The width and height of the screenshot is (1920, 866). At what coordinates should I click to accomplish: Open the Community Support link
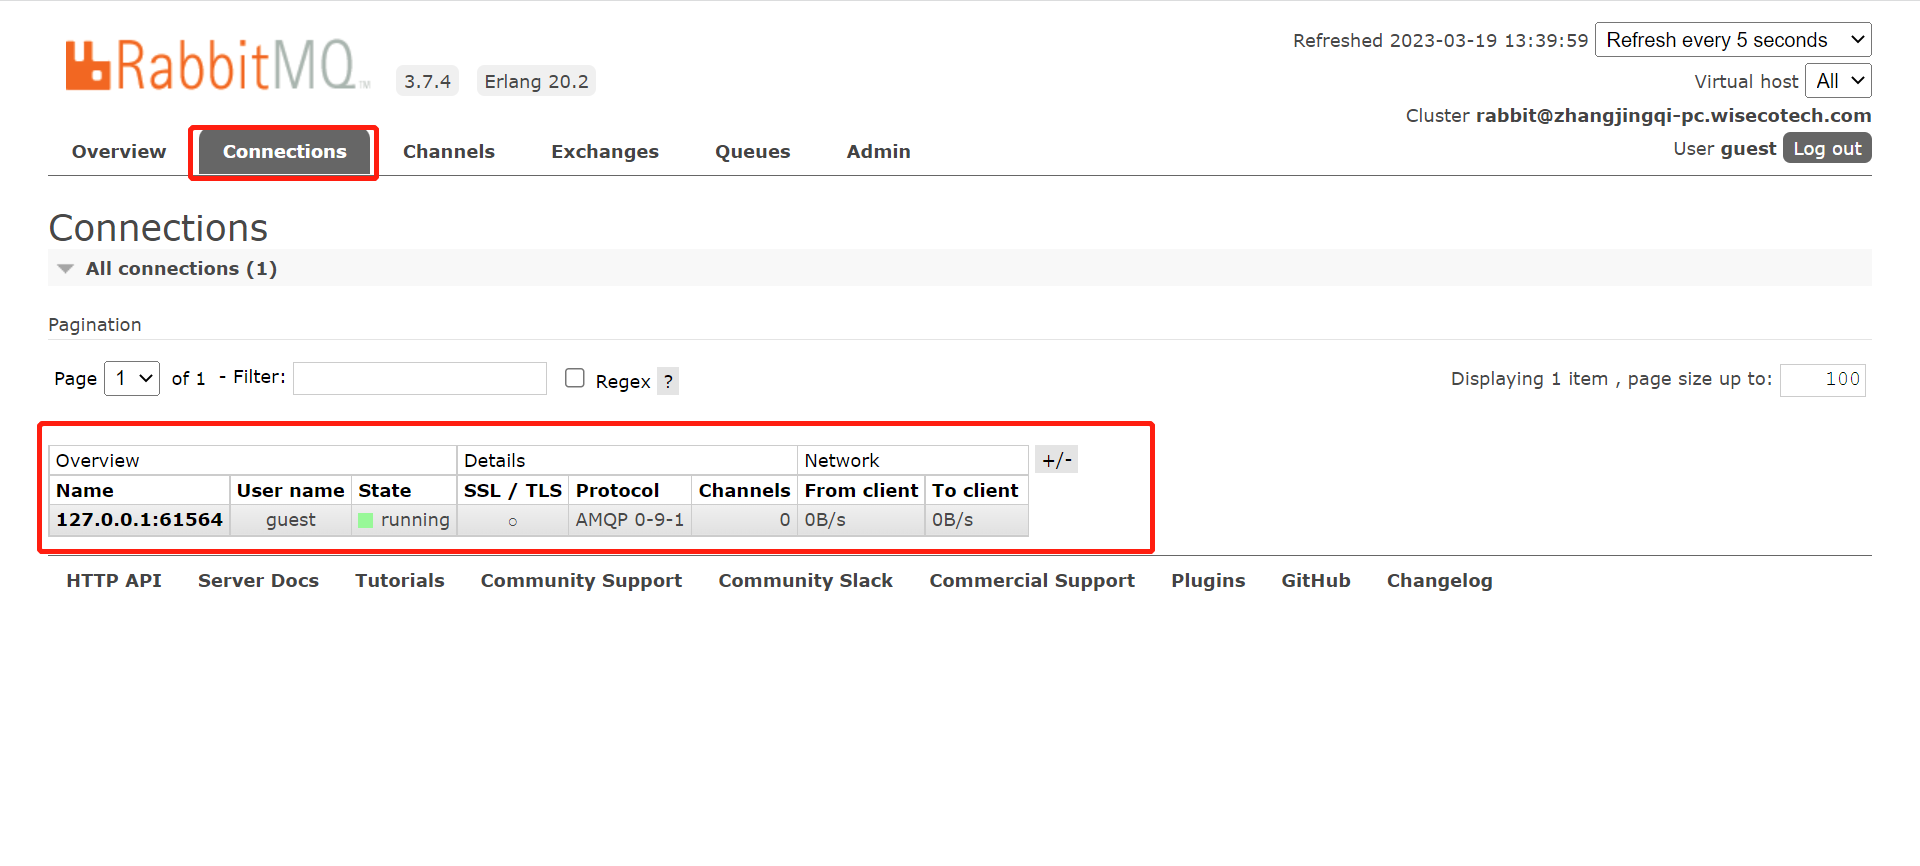coord(581,581)
